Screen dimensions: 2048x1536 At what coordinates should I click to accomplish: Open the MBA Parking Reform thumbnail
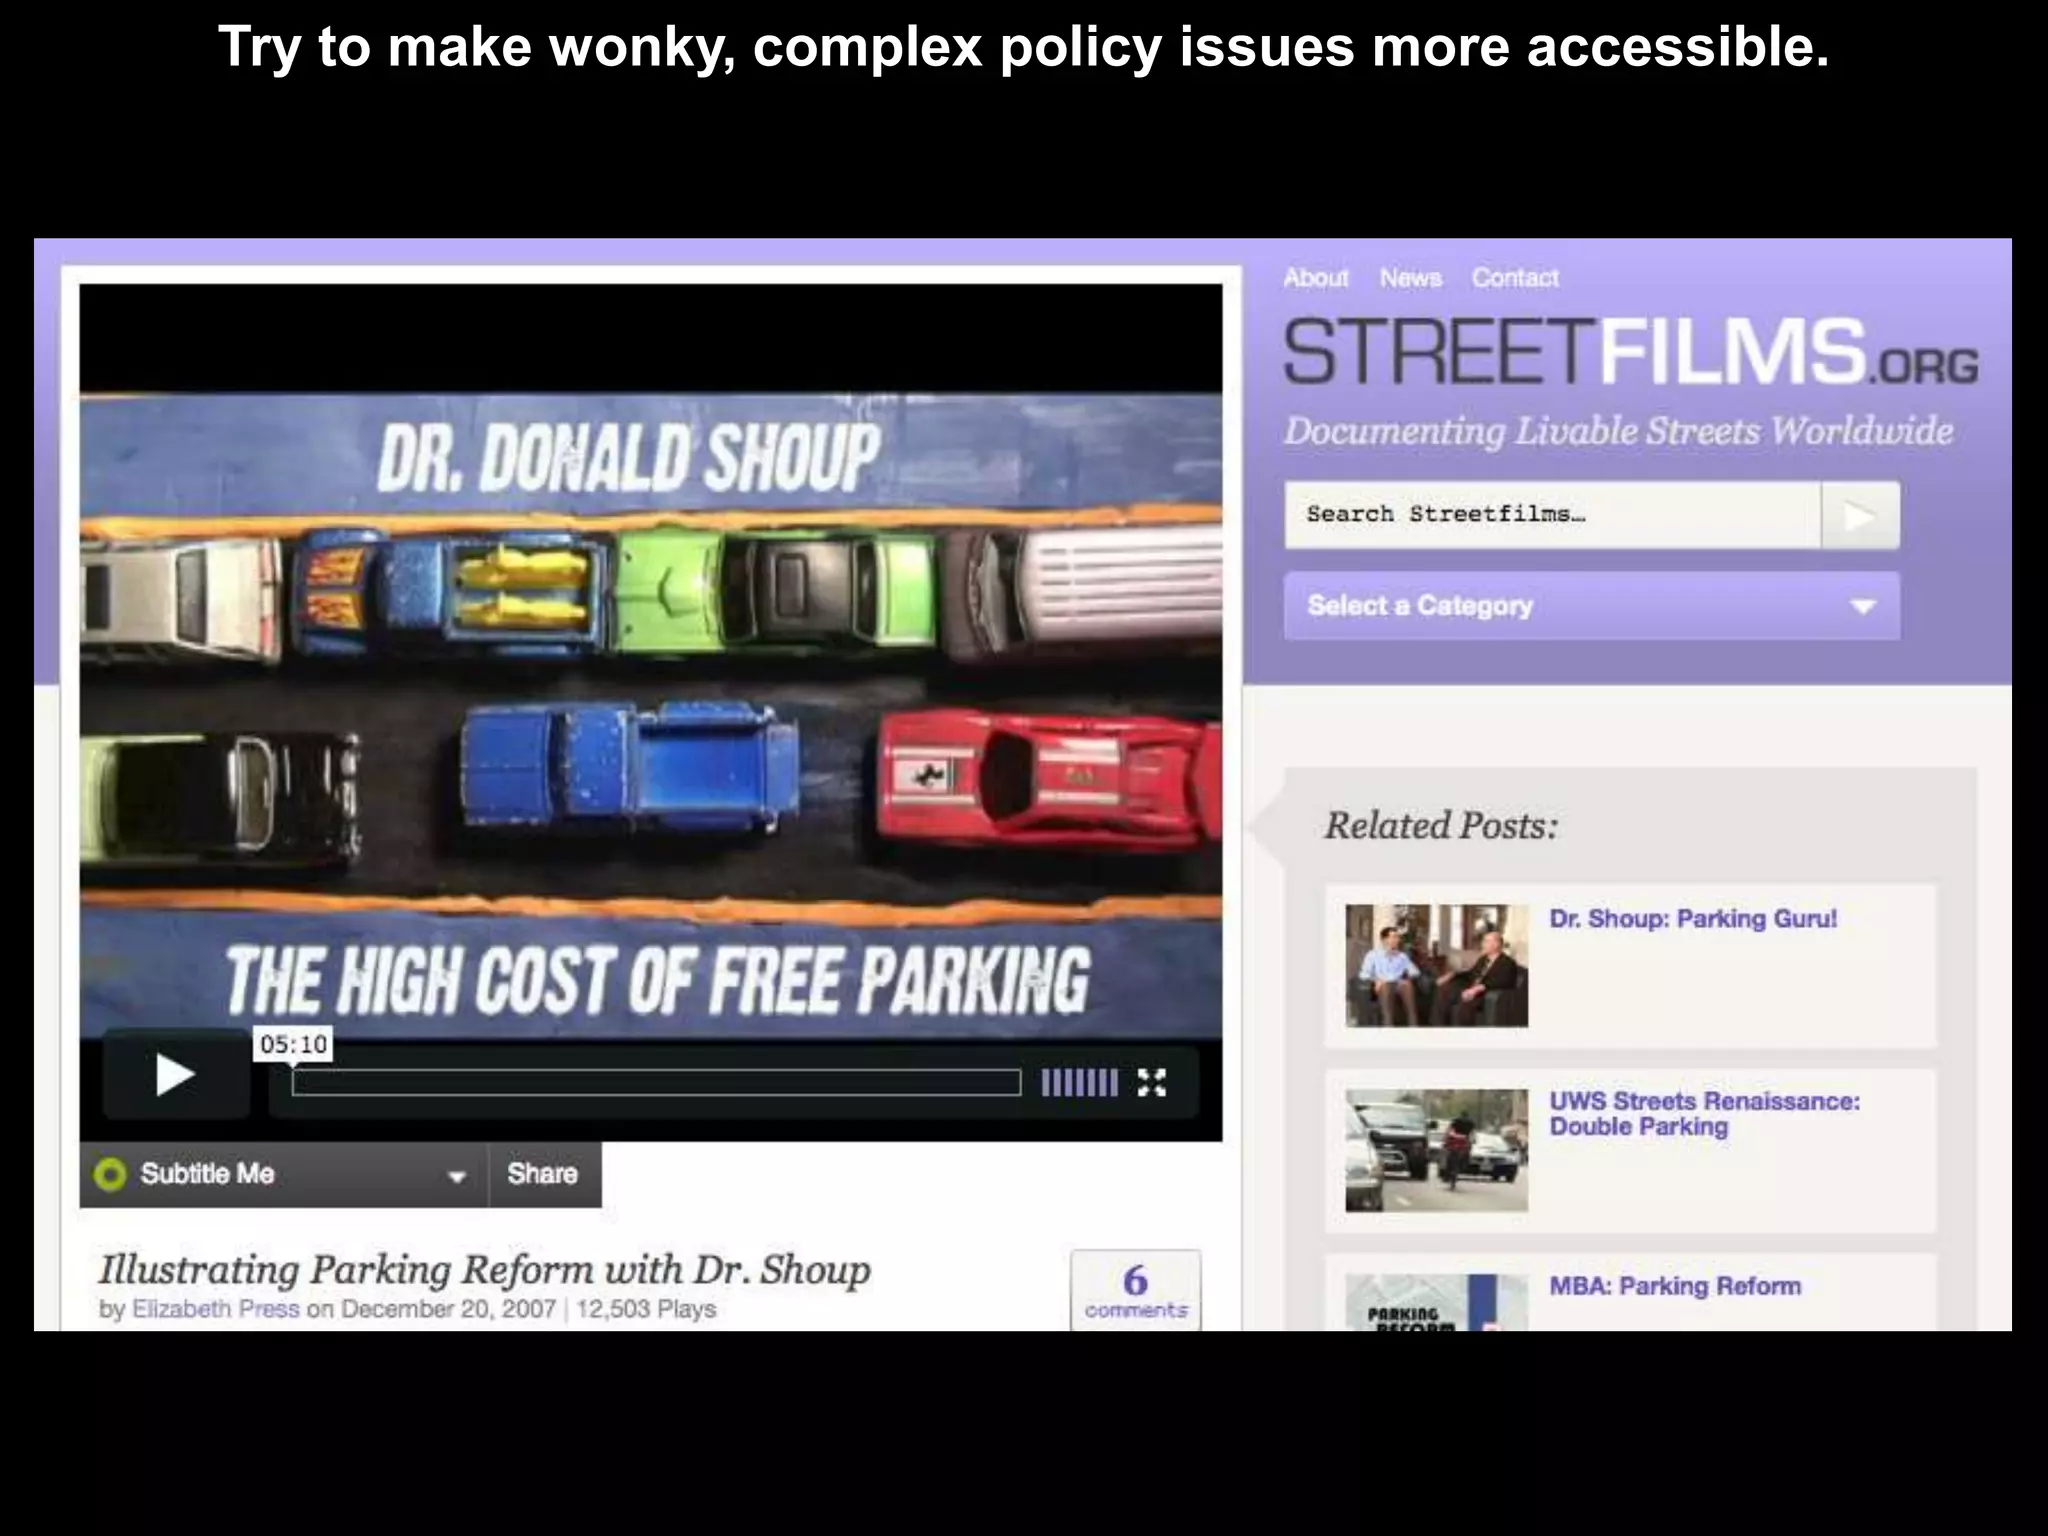[x=1436, y=1302]
